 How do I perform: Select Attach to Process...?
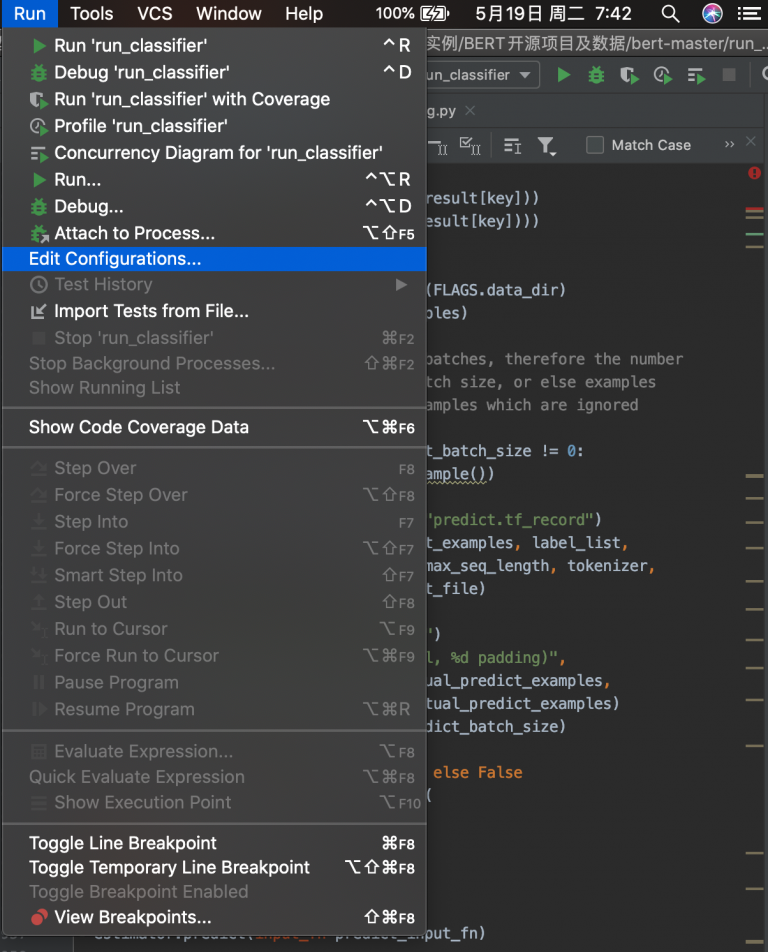click(214, 233)
